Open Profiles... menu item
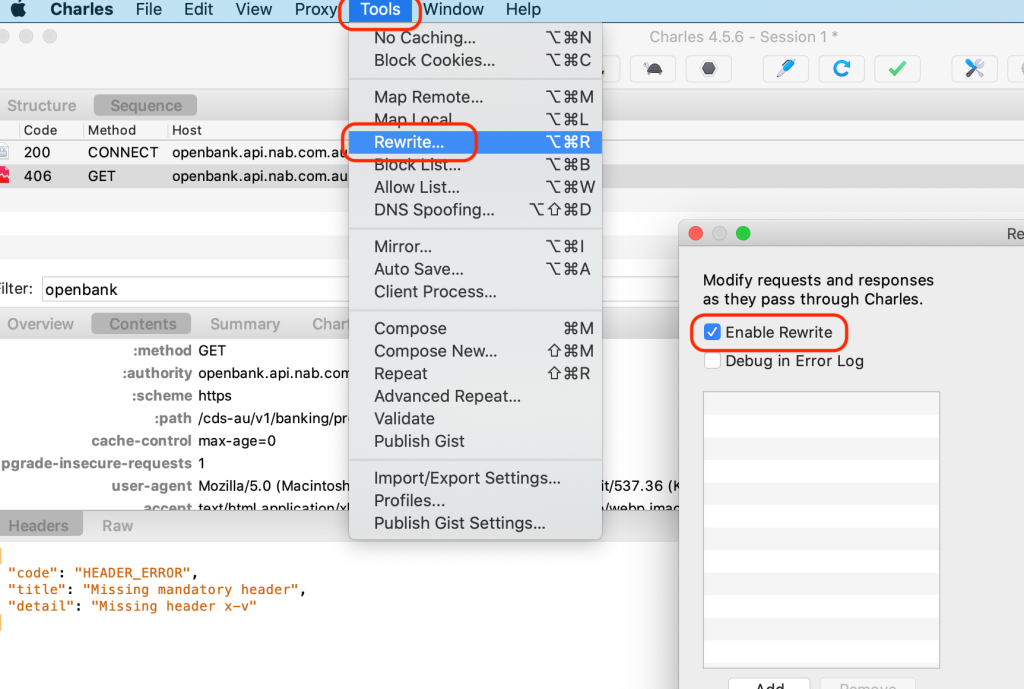1024x689 pixels. coord(475,501)
